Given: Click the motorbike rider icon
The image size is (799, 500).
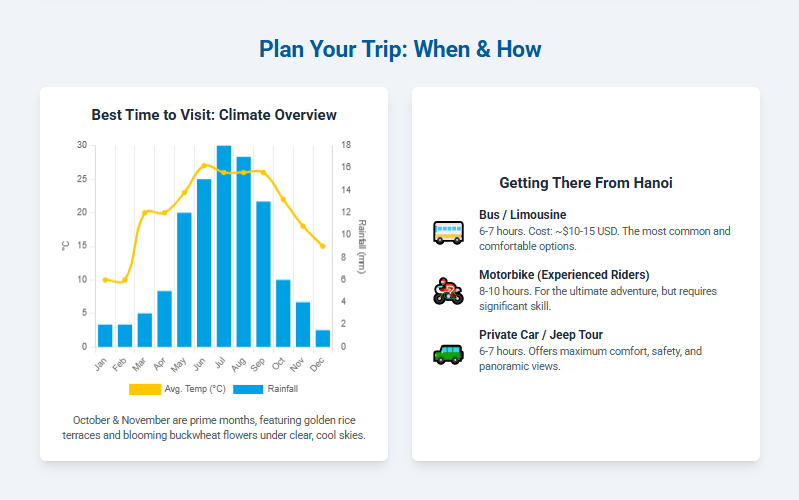Looking at the screenshot, I should tap(448, 291).
